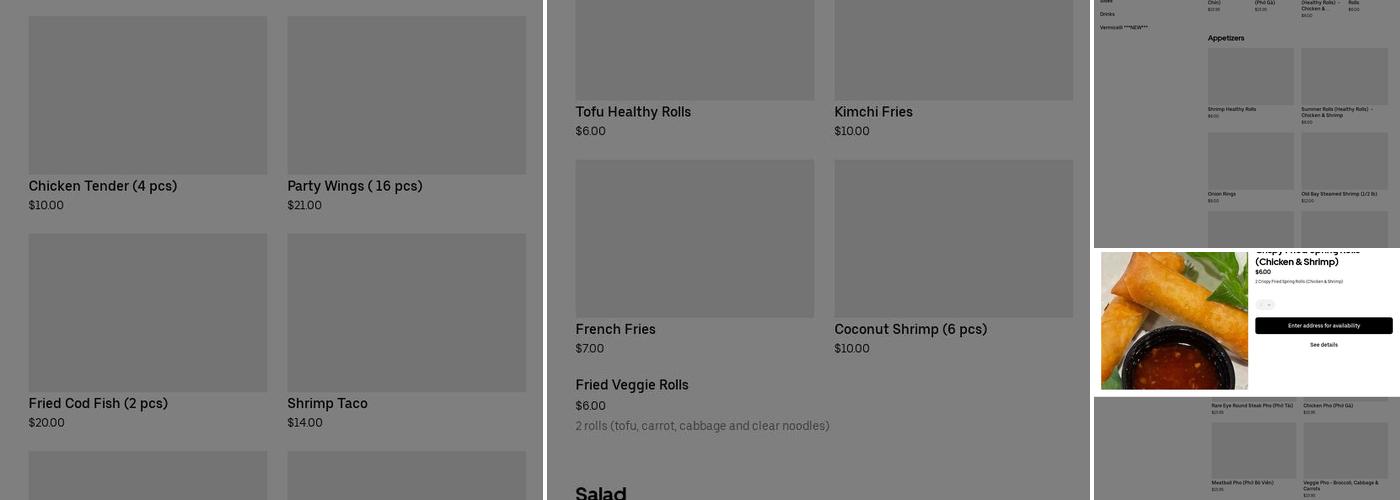Select the Vermicelli NEW menu category

coord(1124,28)
